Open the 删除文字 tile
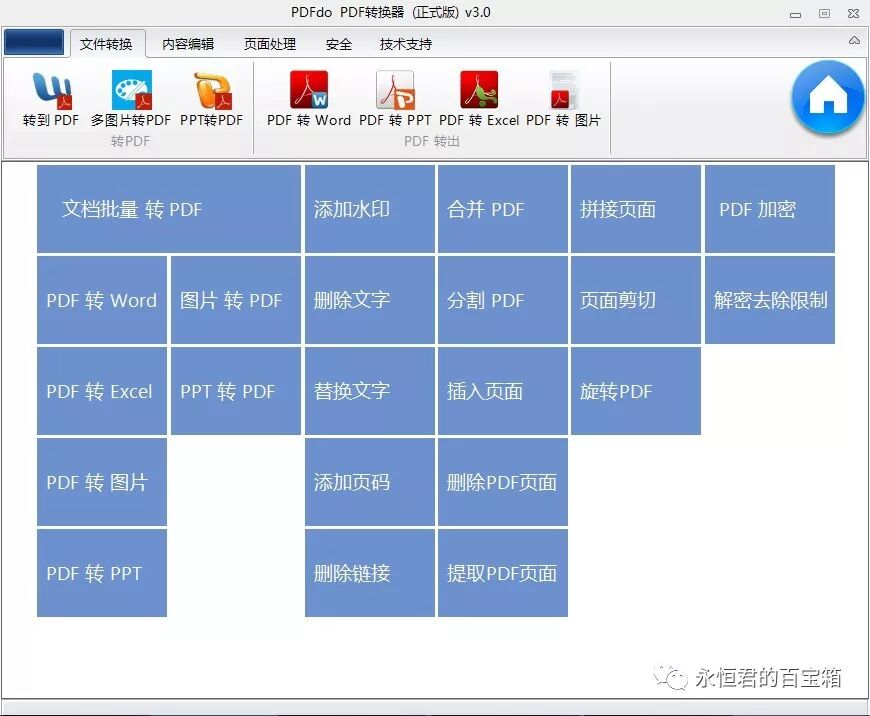 [x=370, y=300]
